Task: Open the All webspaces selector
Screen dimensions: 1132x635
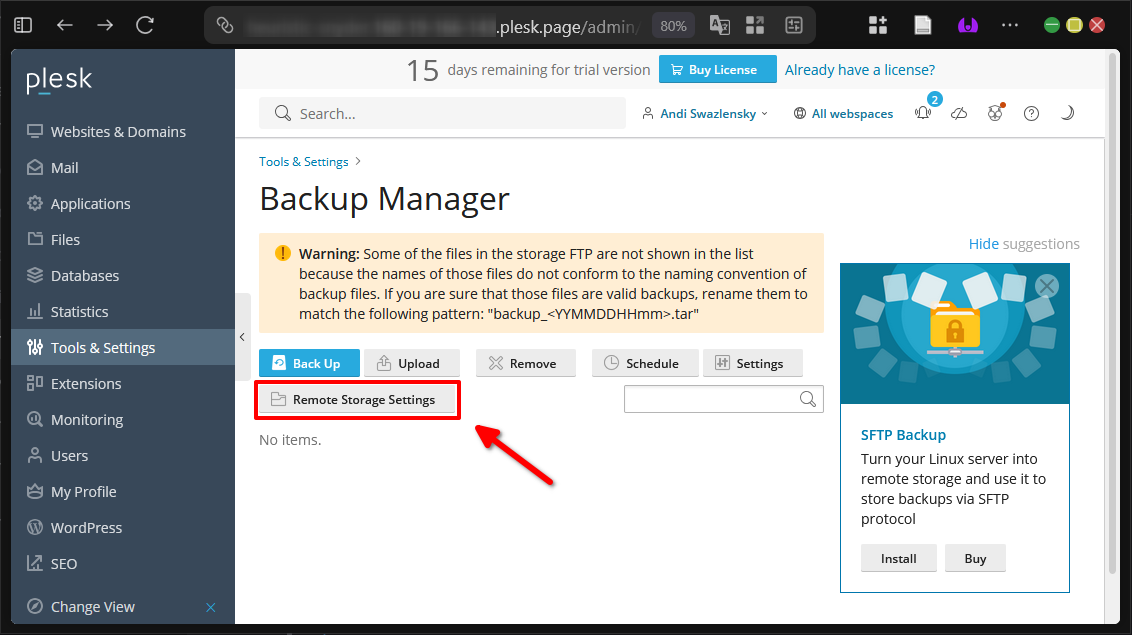Action: click(x=843, y=113)
